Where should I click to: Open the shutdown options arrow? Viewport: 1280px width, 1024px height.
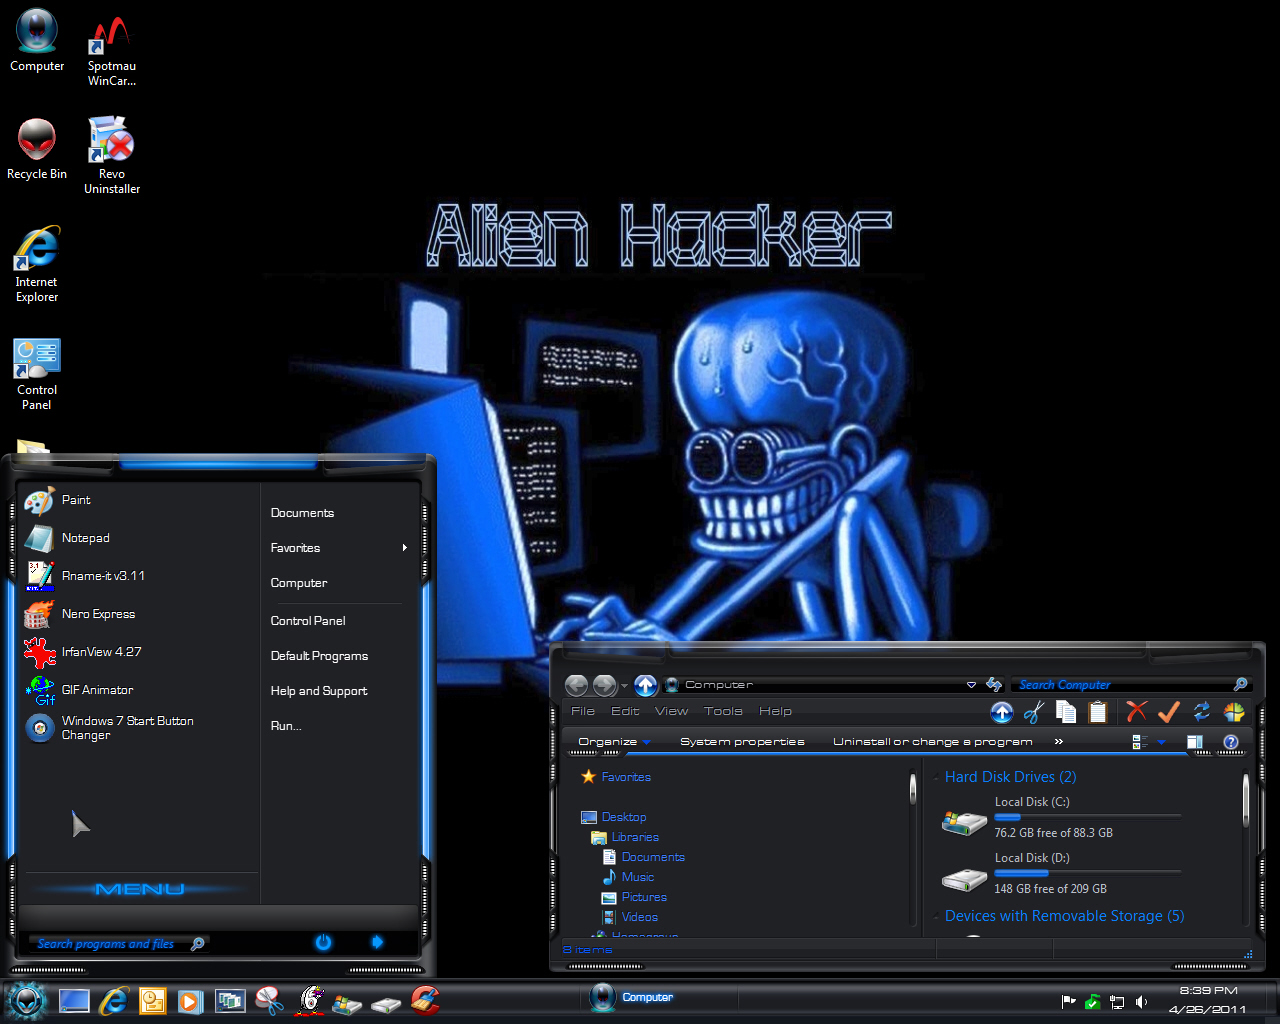coord(377,942)
